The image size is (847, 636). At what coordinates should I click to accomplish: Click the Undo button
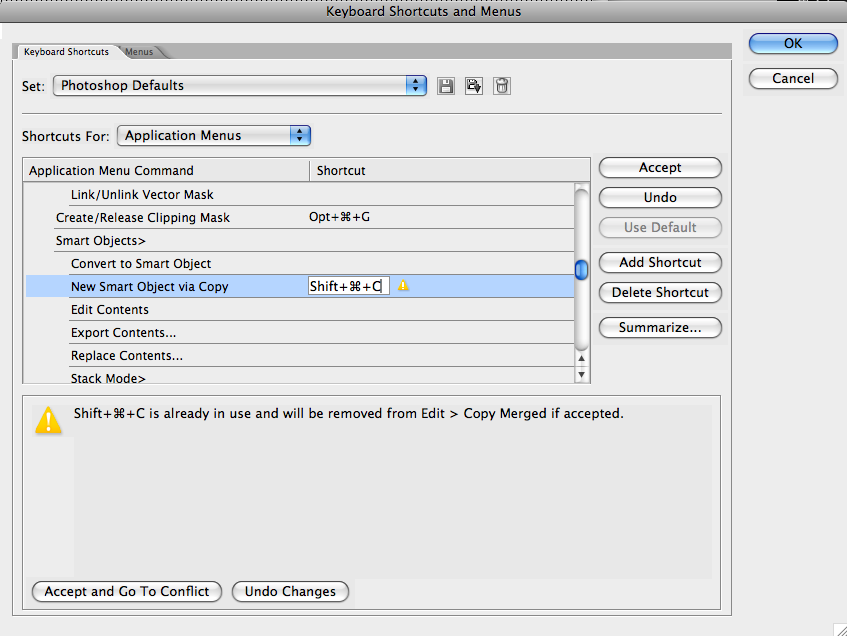660,197
